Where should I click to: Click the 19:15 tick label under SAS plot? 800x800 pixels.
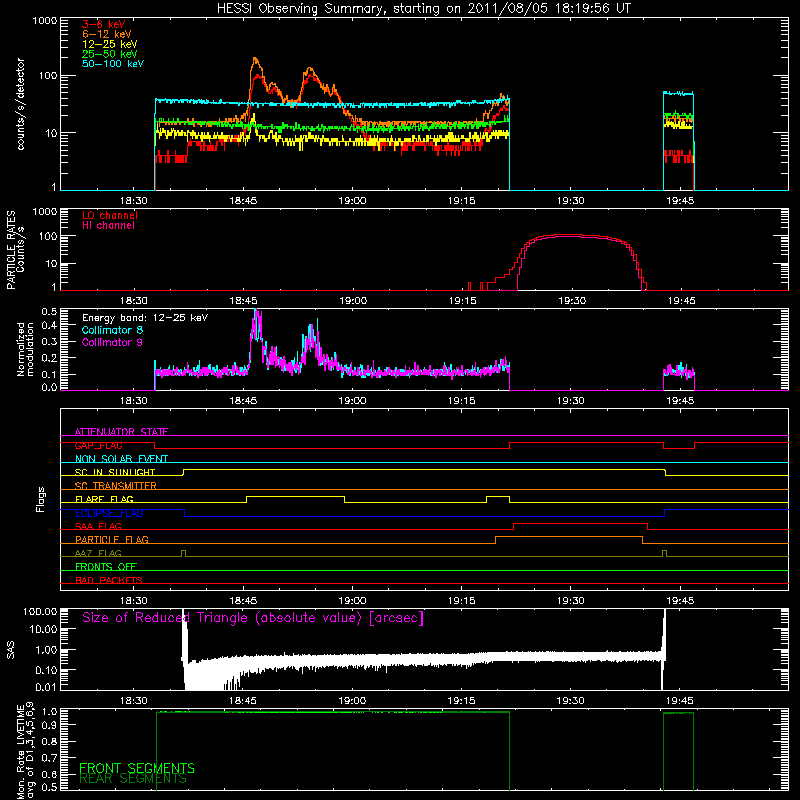click(x=462, y=701)
